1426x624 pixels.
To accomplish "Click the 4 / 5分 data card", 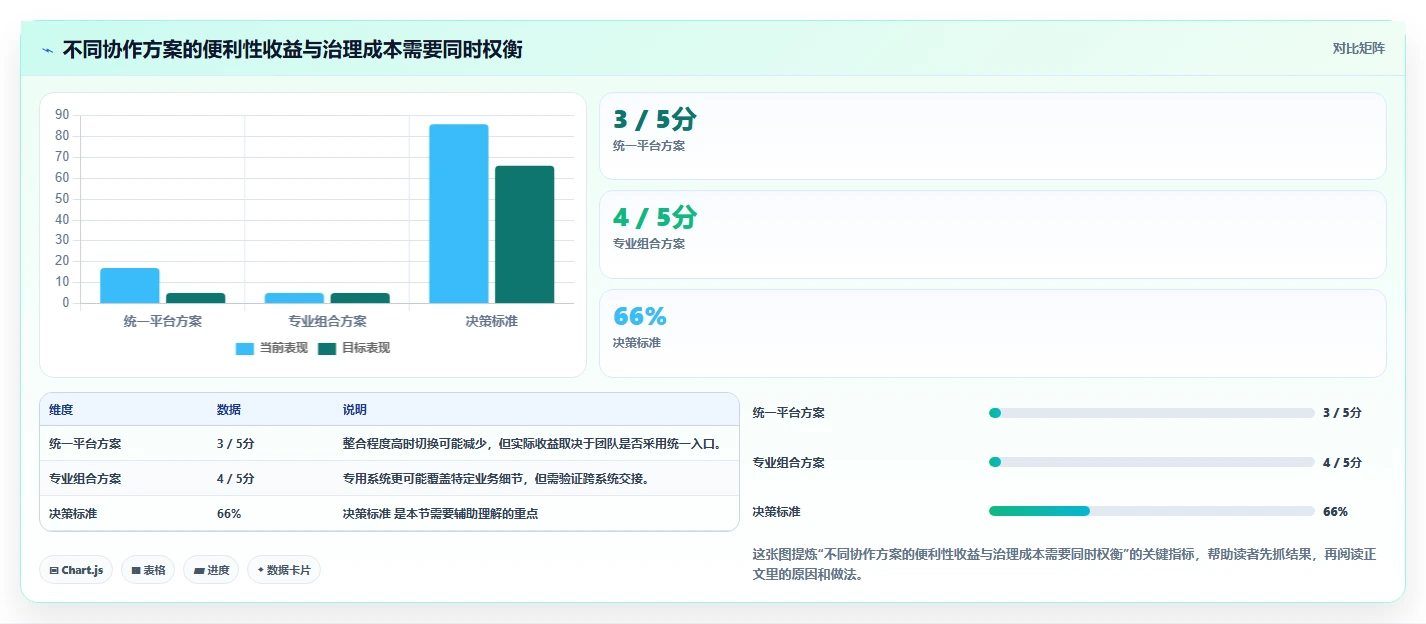I will click(992, 234).
